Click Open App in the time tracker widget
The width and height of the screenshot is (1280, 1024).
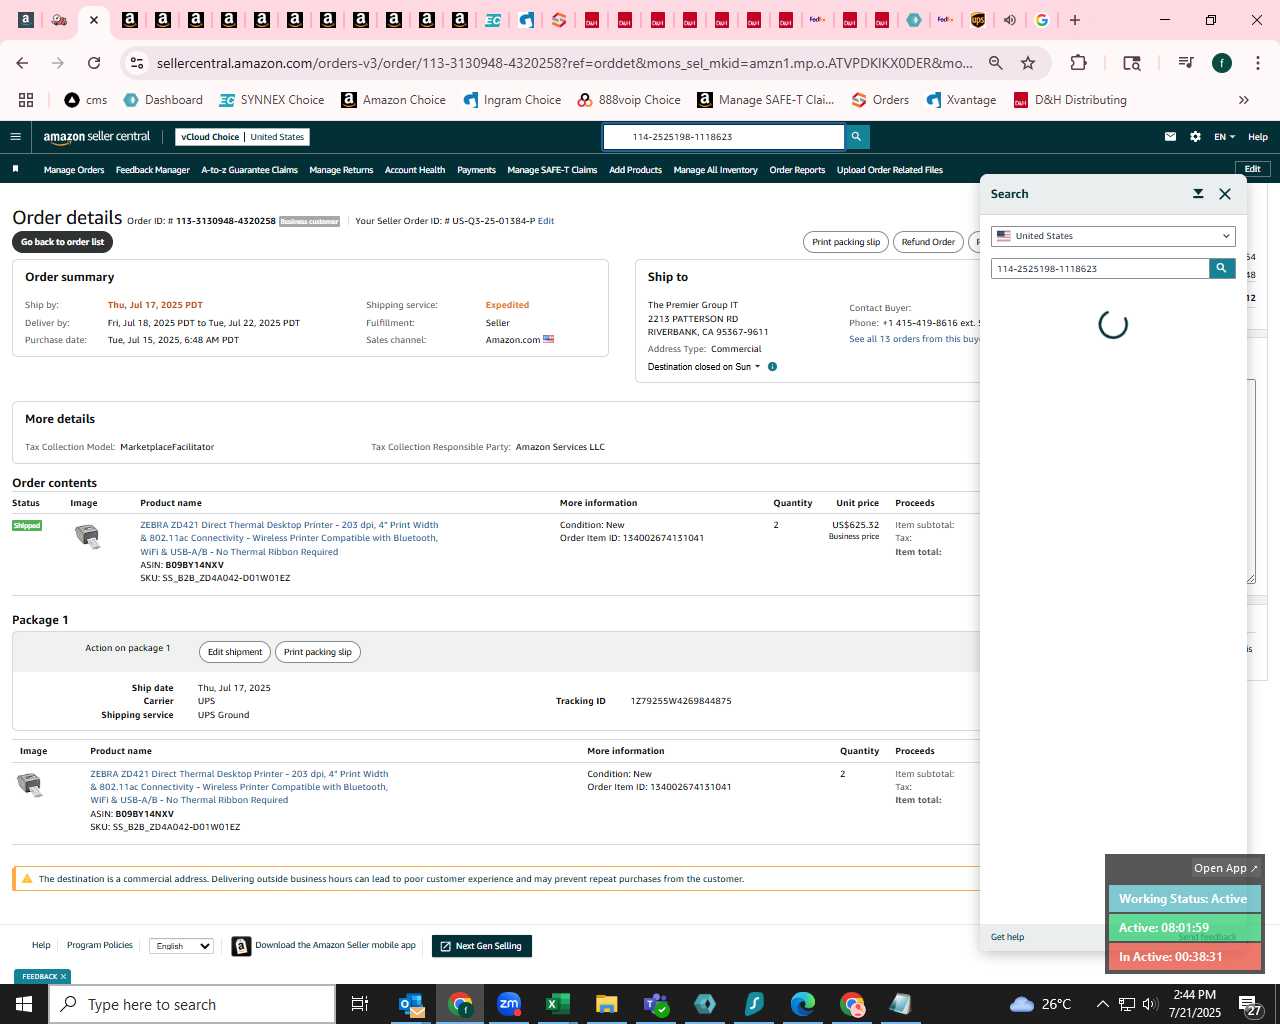[1226, 868]
